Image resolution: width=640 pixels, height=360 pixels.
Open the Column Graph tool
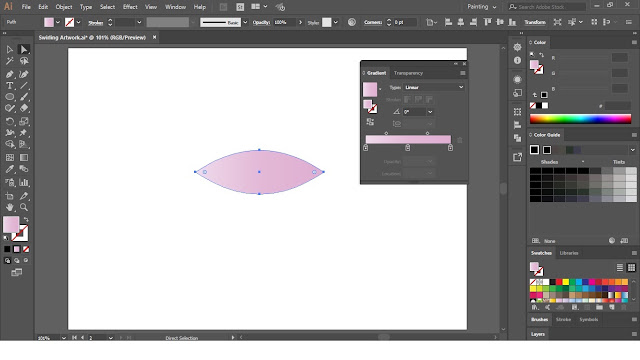24,182
